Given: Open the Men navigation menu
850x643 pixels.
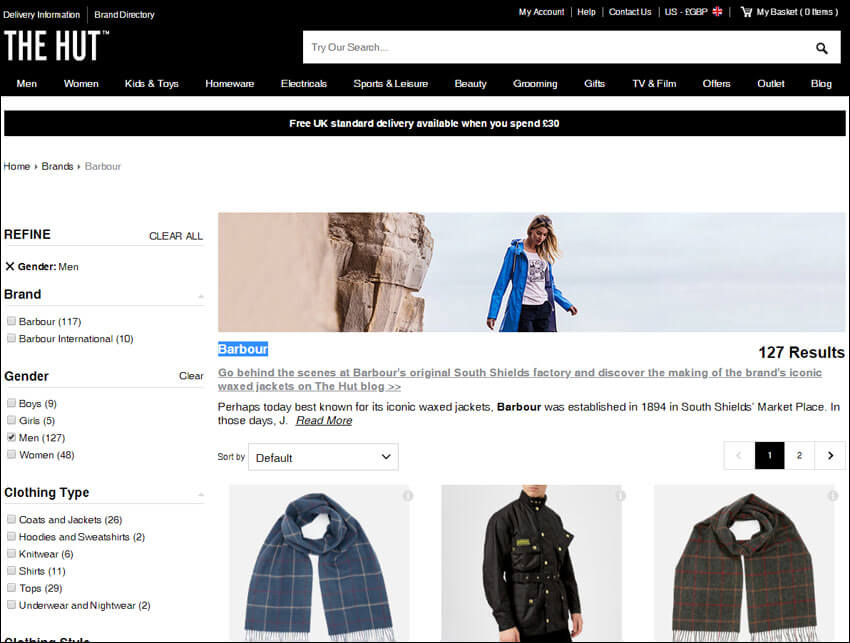Looking at the screenshot, I should [x=27, y=83].
